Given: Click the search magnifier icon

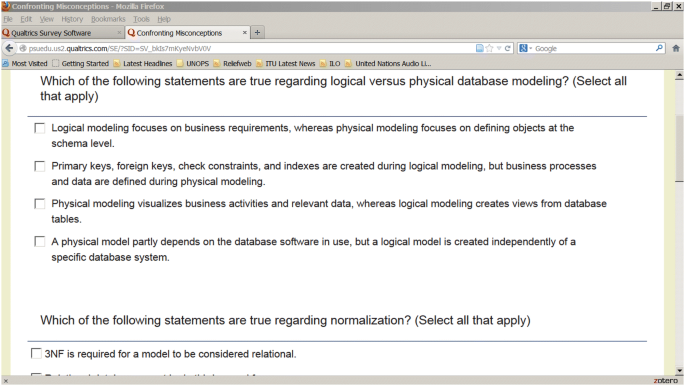Looking at the screenshot, I should (x=659, y=48).
